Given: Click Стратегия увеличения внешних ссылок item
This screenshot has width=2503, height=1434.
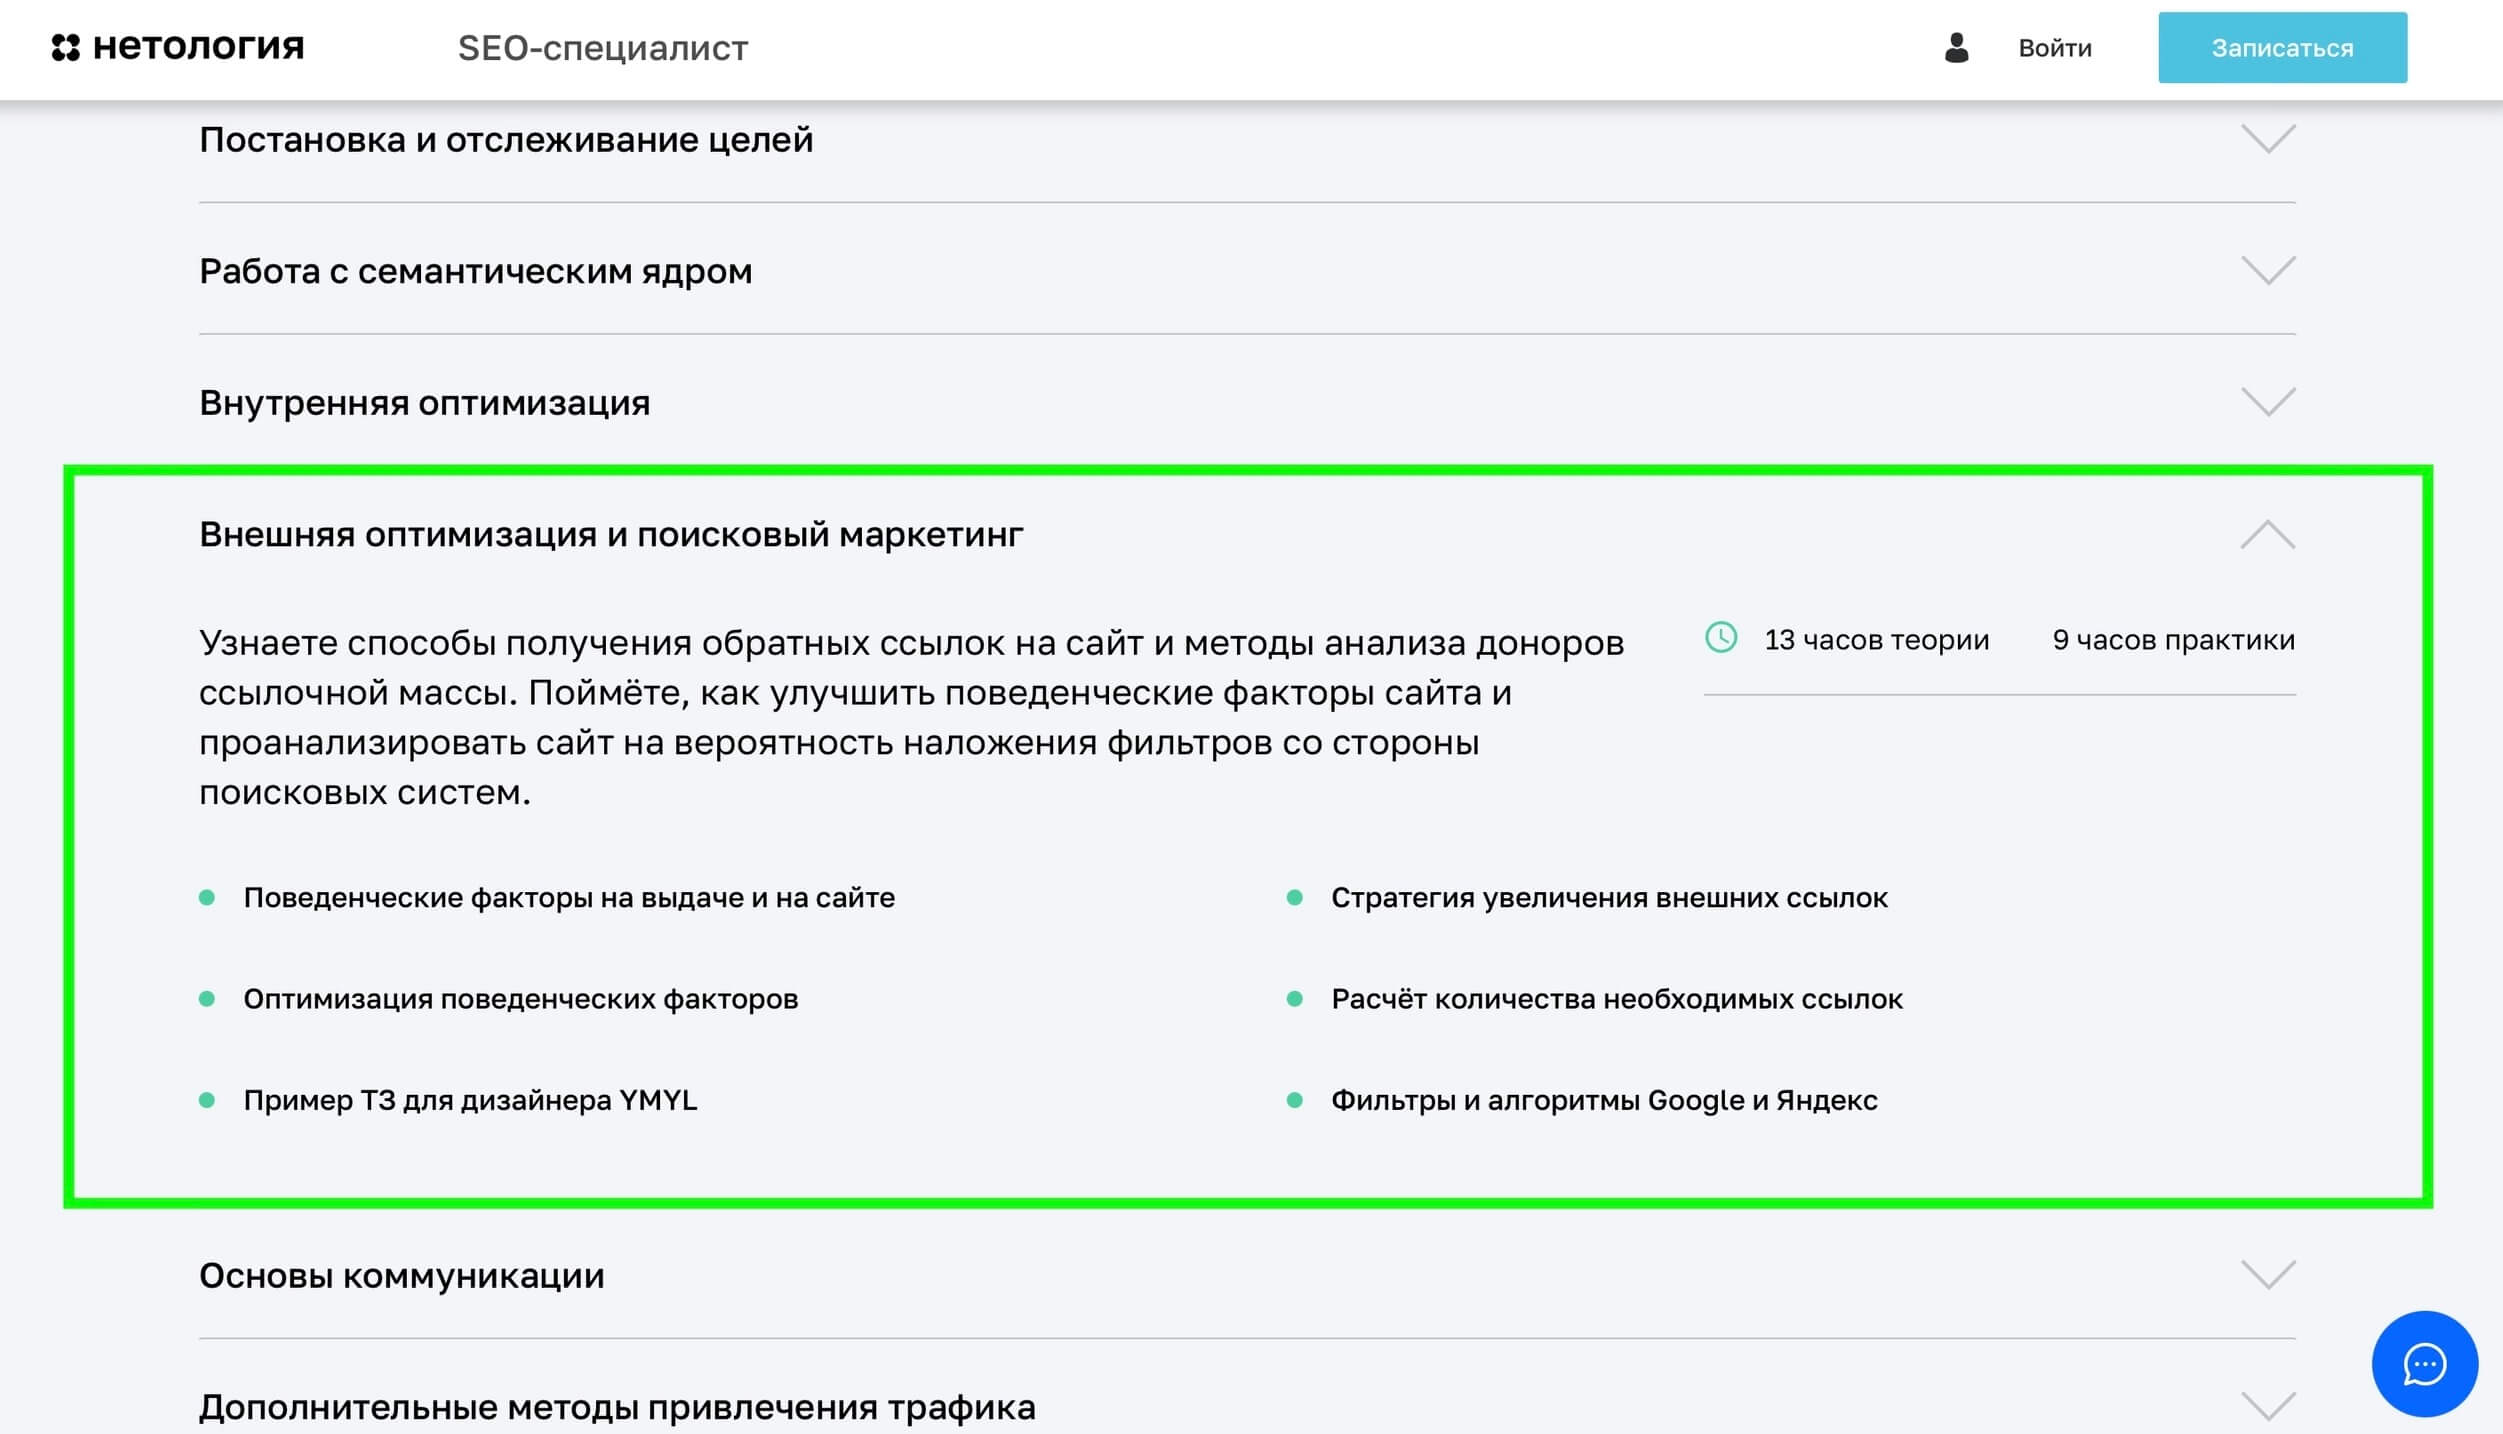Looking at the screenshot, I should tap(1609, 898).
